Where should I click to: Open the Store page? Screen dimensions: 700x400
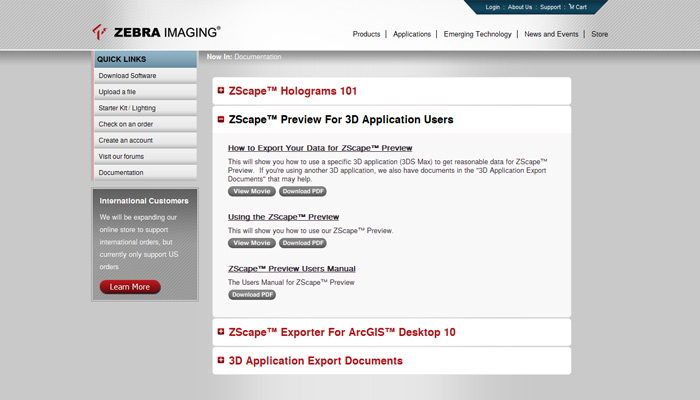[x=600, y=34]
